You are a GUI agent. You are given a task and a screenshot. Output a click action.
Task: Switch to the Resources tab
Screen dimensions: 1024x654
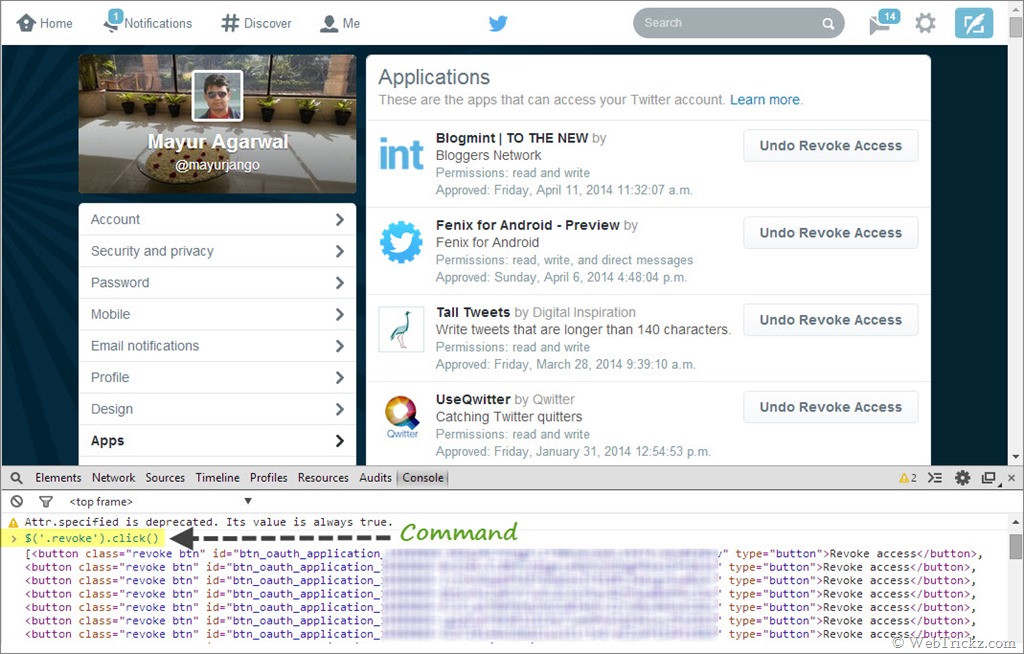click(323, 478)
